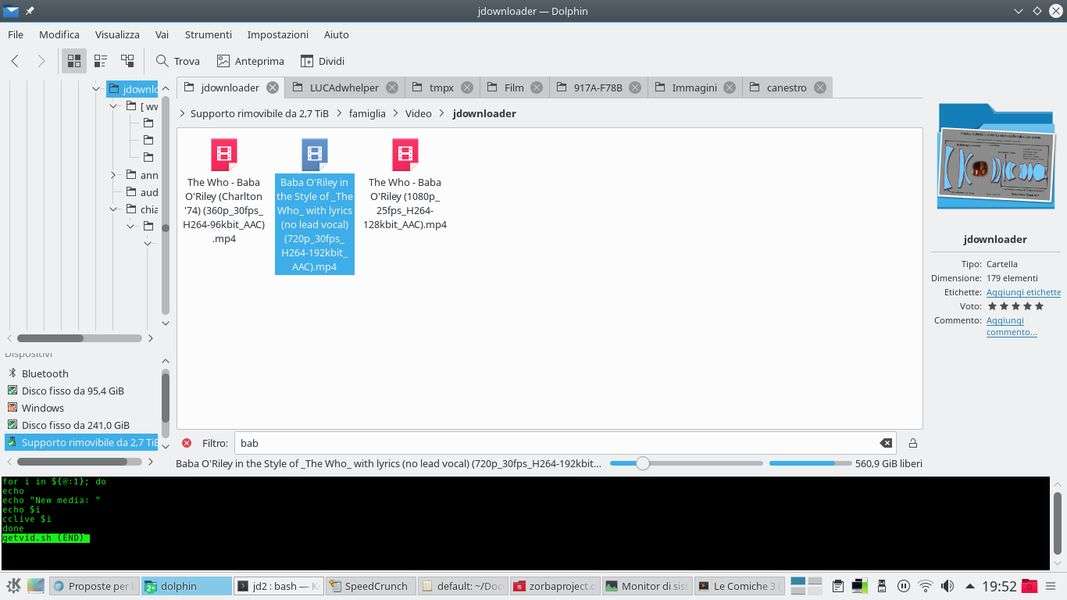
Task: Close the Immagini tab
Action: coord(729,88)
